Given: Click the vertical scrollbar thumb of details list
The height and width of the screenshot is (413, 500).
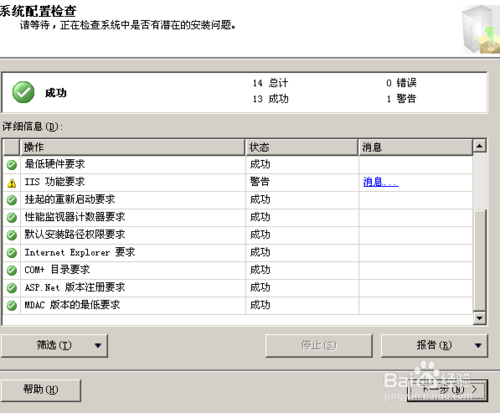Looking at the screenshot, I should (x=480, y=261).
